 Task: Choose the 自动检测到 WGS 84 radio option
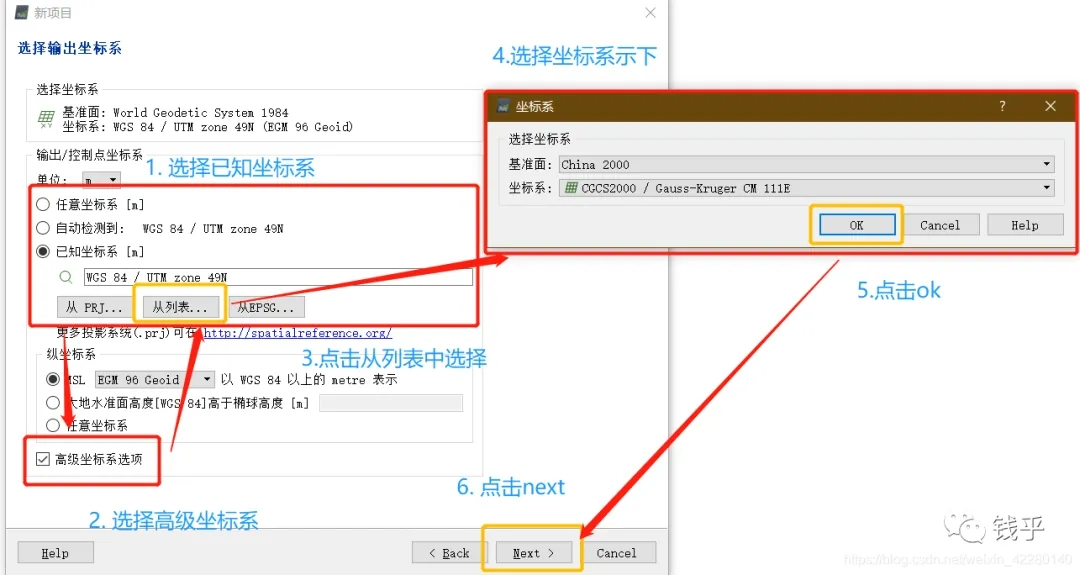coord(43,228)
